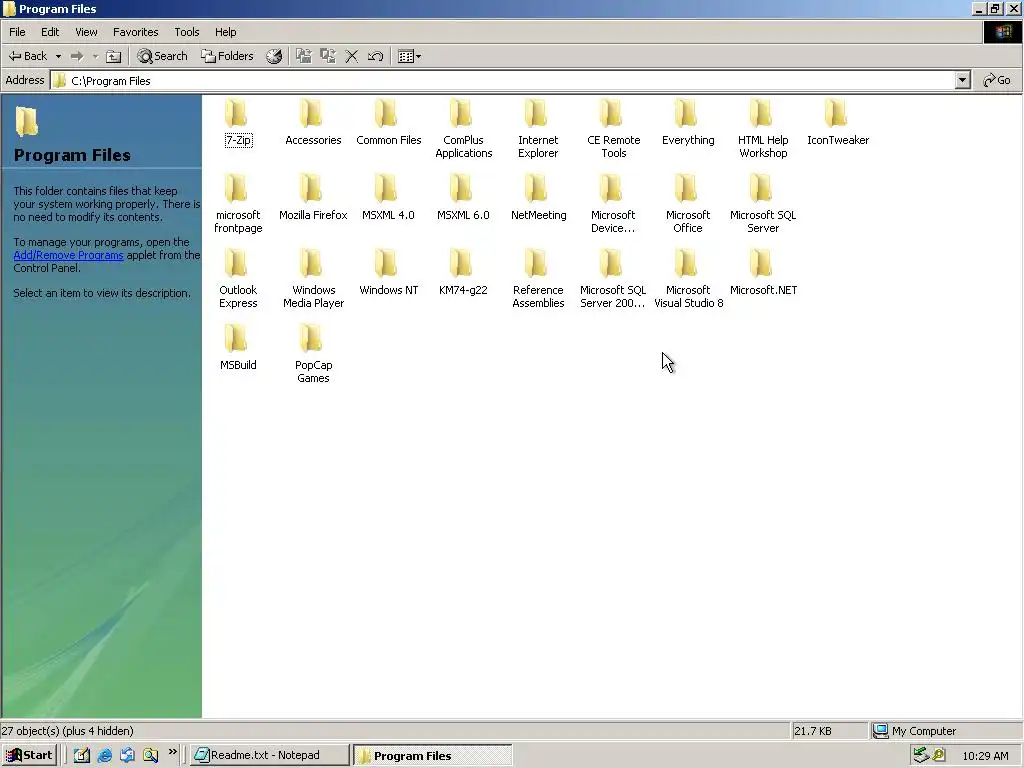1024x768 pixels.
Task: Open the Edit menu
Action: 50,32
